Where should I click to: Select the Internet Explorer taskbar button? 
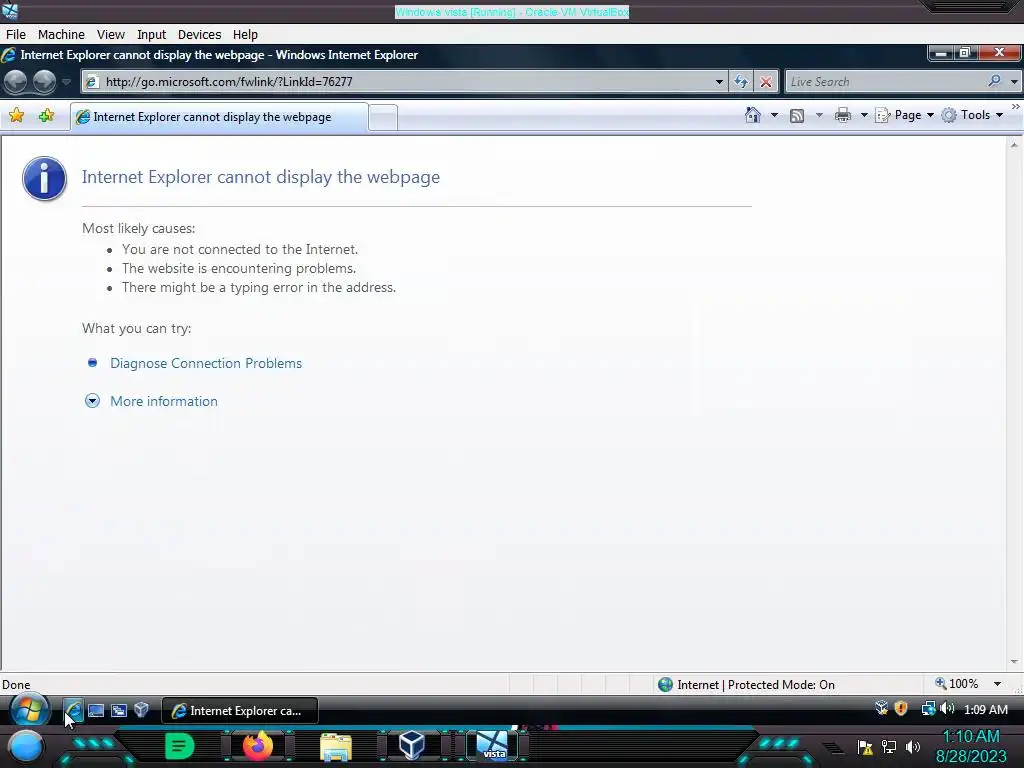tap(240, 711)
